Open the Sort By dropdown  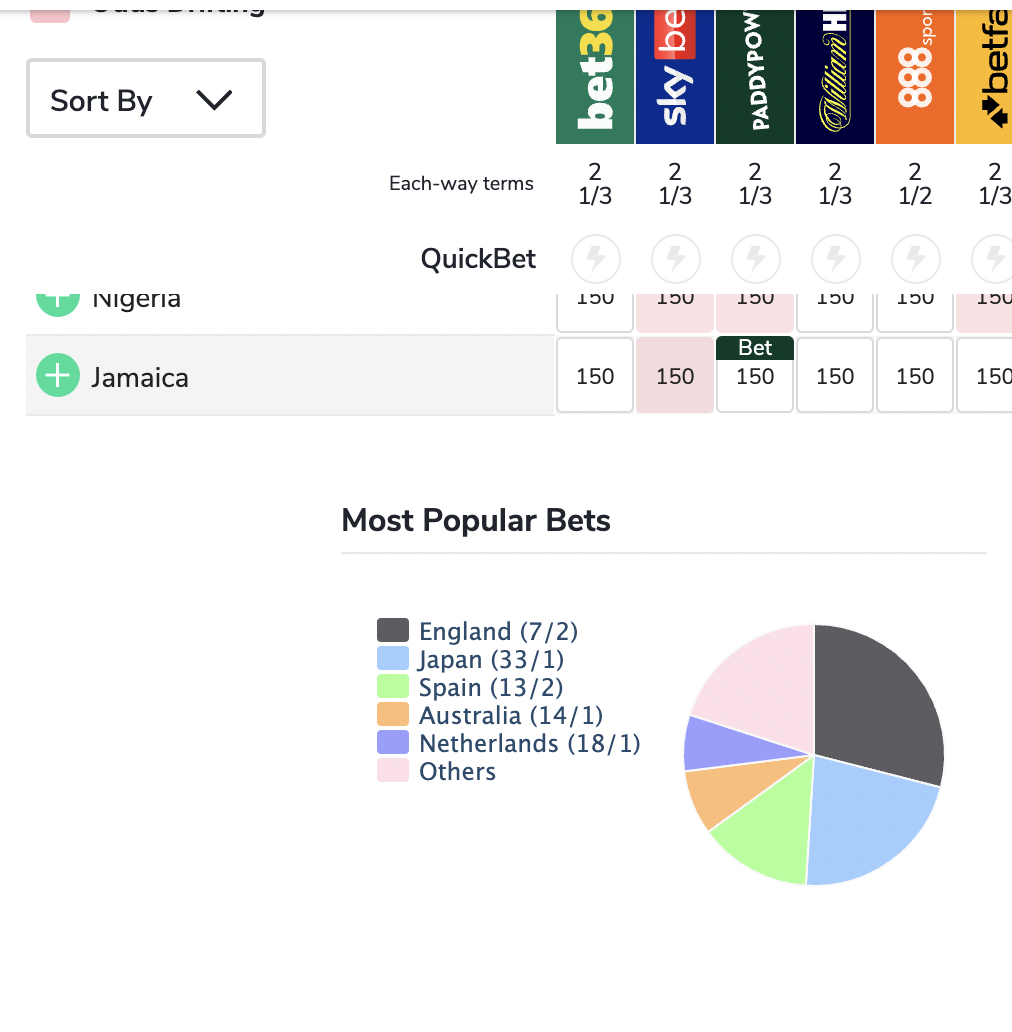(145, 98)
